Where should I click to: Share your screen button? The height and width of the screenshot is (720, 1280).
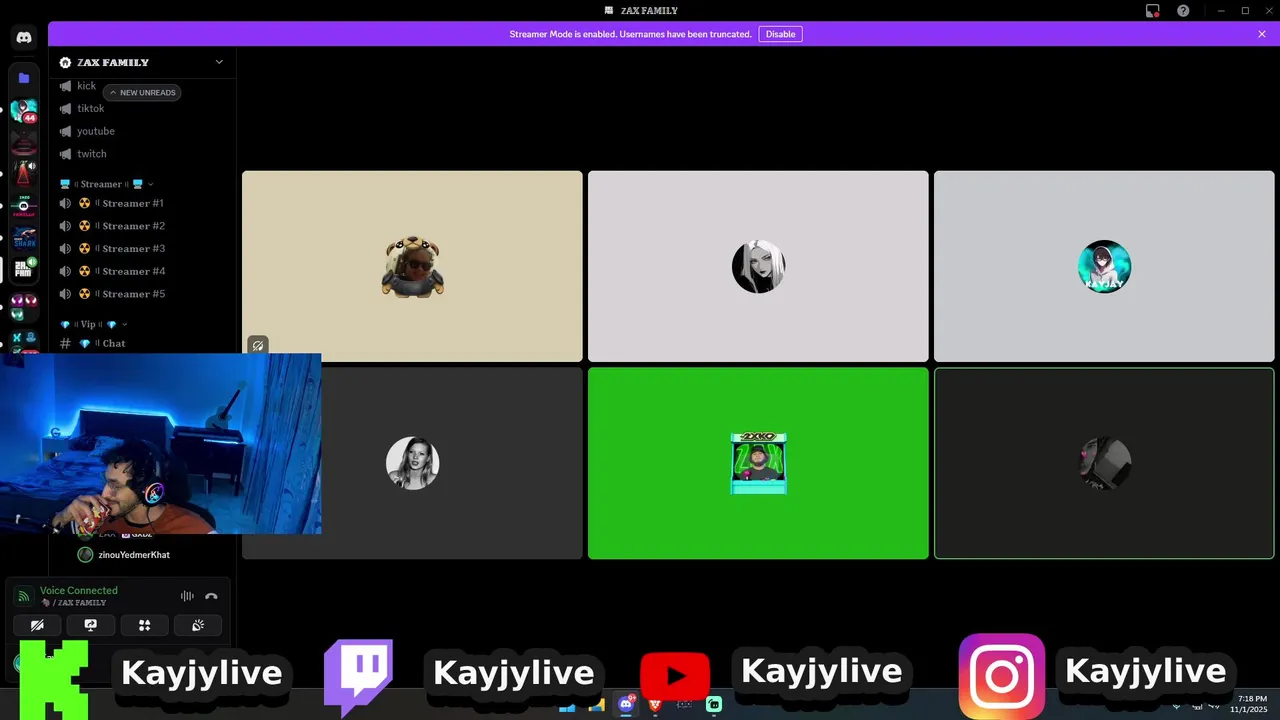pyautogui.click(x=91, y=625)
